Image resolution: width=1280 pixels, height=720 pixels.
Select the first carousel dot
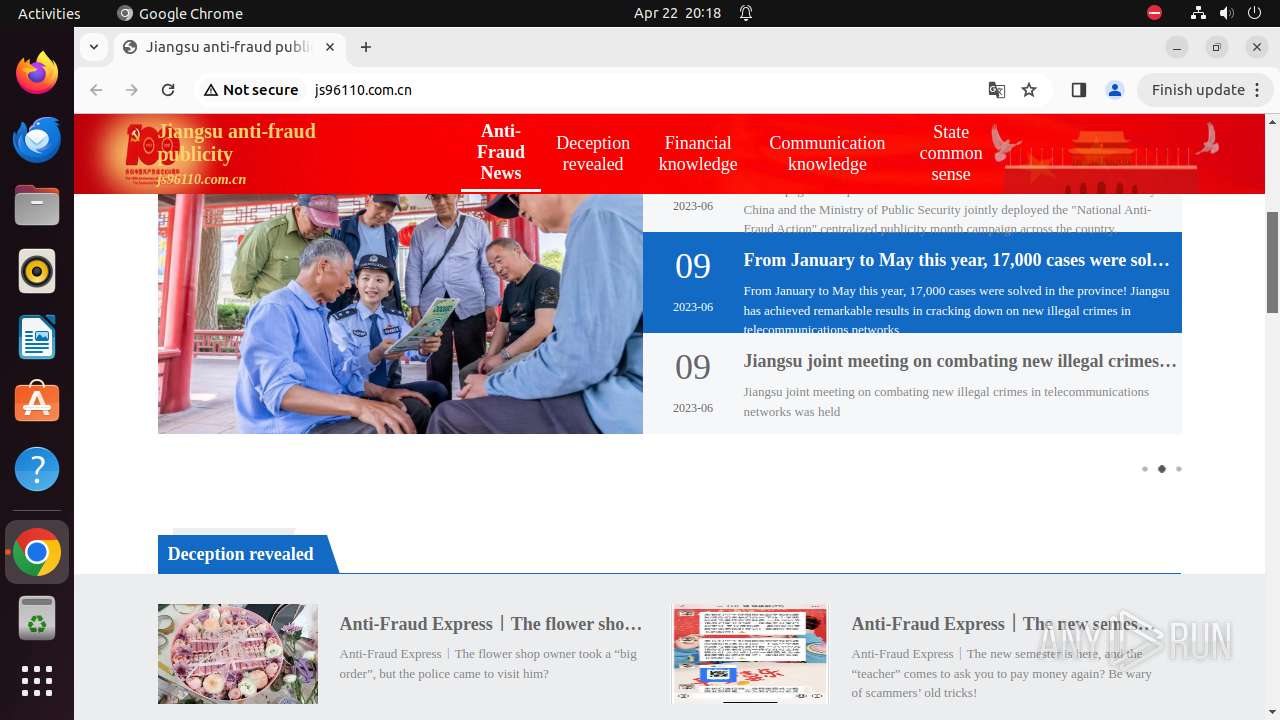(x=1145, y=469)
